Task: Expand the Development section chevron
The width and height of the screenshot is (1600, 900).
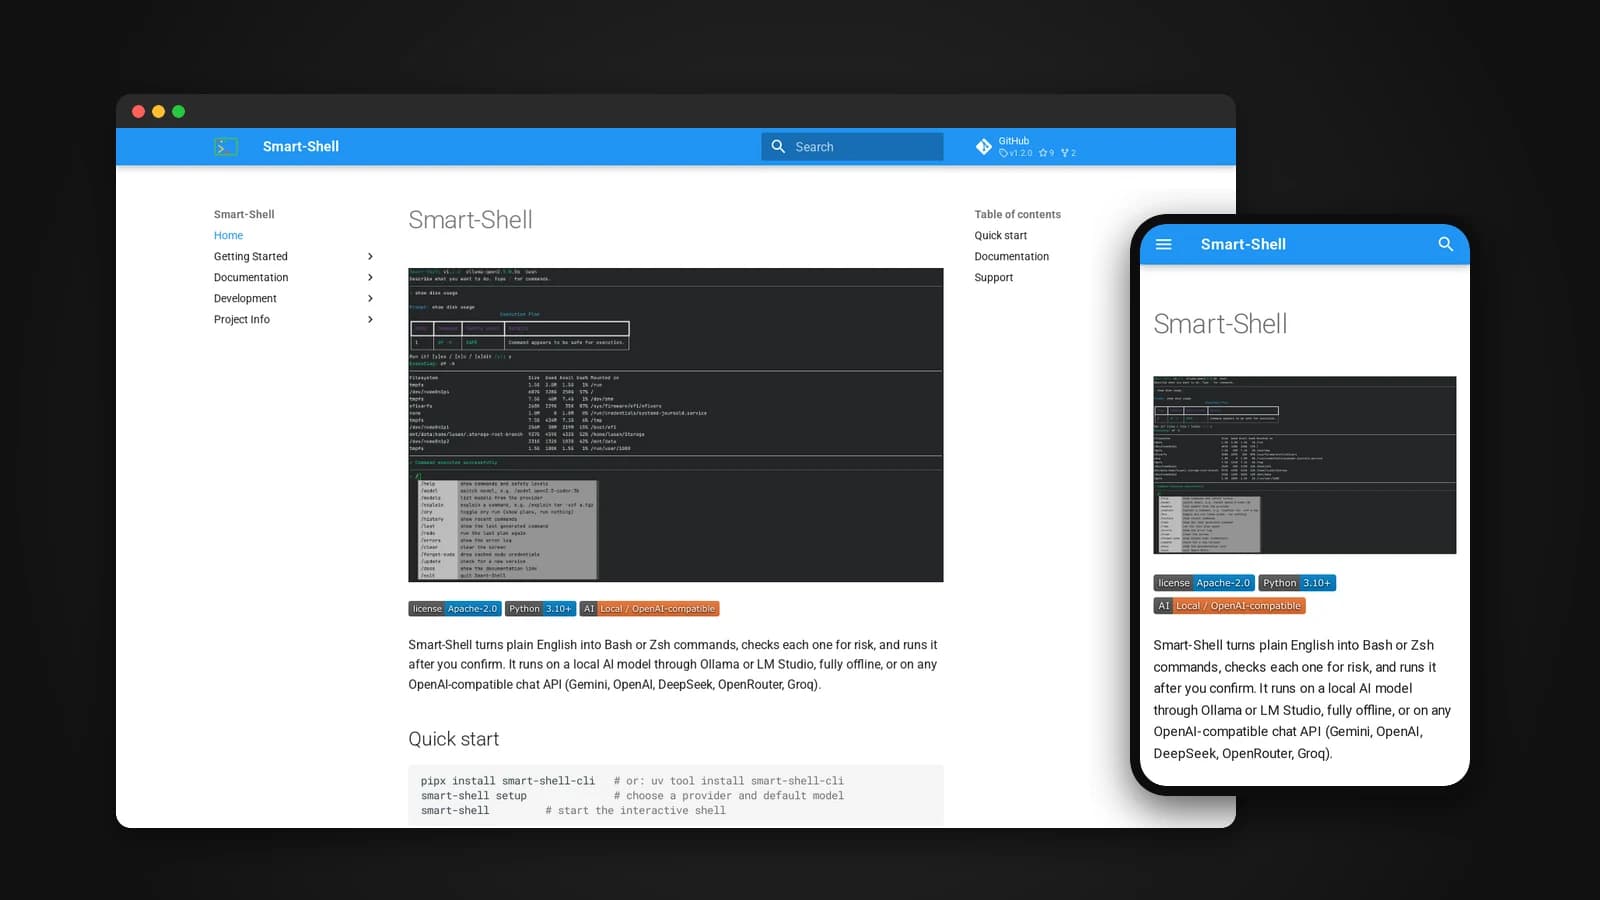Action: [370, 299]
